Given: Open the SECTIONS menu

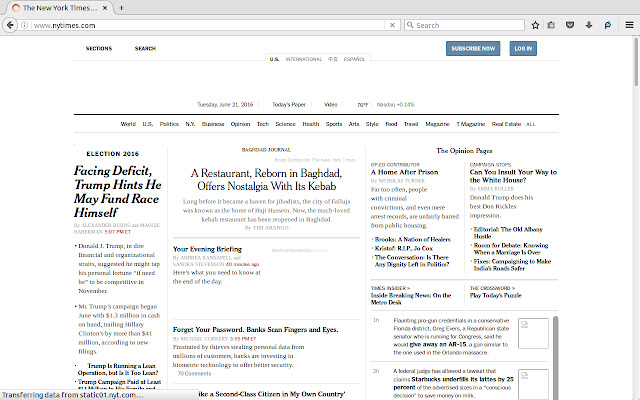Looking at the screenshot, I should click(99, 49).
